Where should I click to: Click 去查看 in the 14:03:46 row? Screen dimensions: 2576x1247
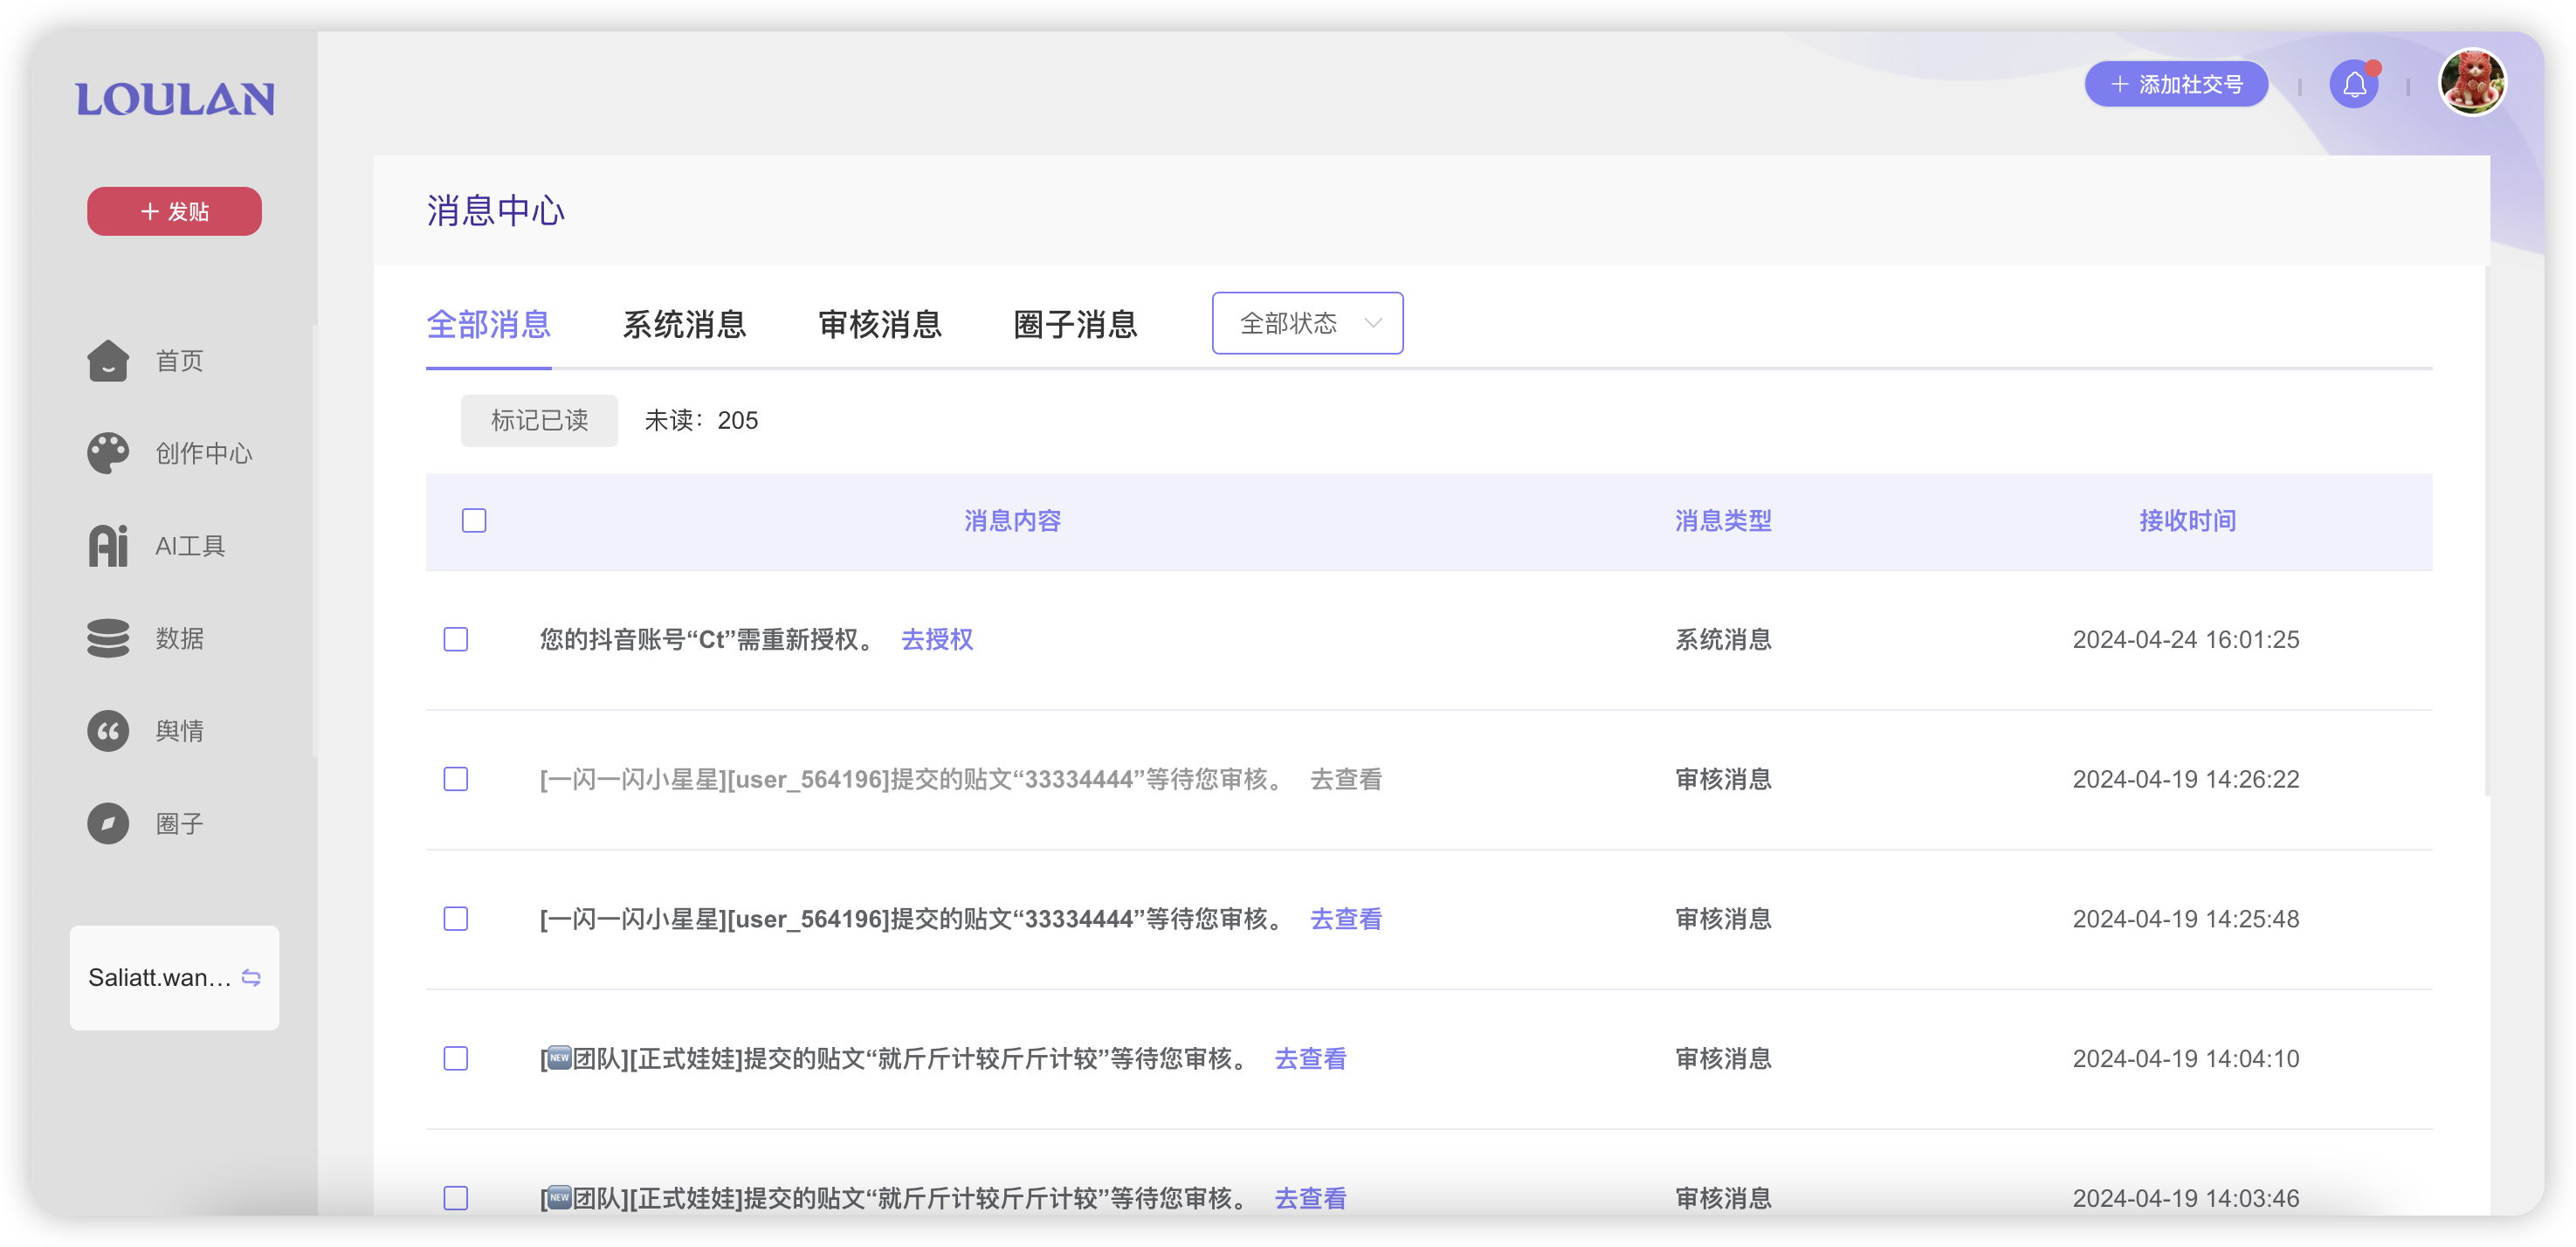[x=1310, y=1198]
